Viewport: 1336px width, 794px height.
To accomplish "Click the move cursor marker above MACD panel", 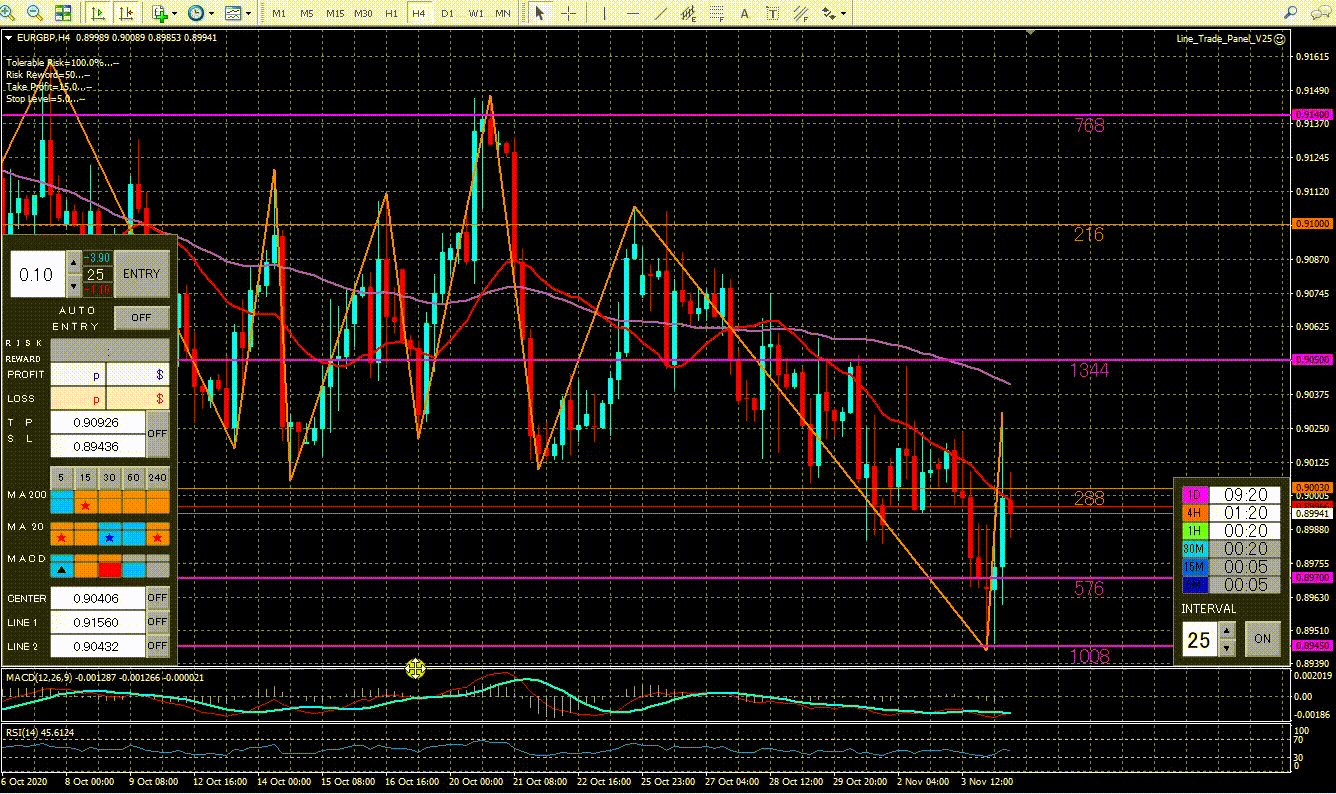I will click(415, 668).
